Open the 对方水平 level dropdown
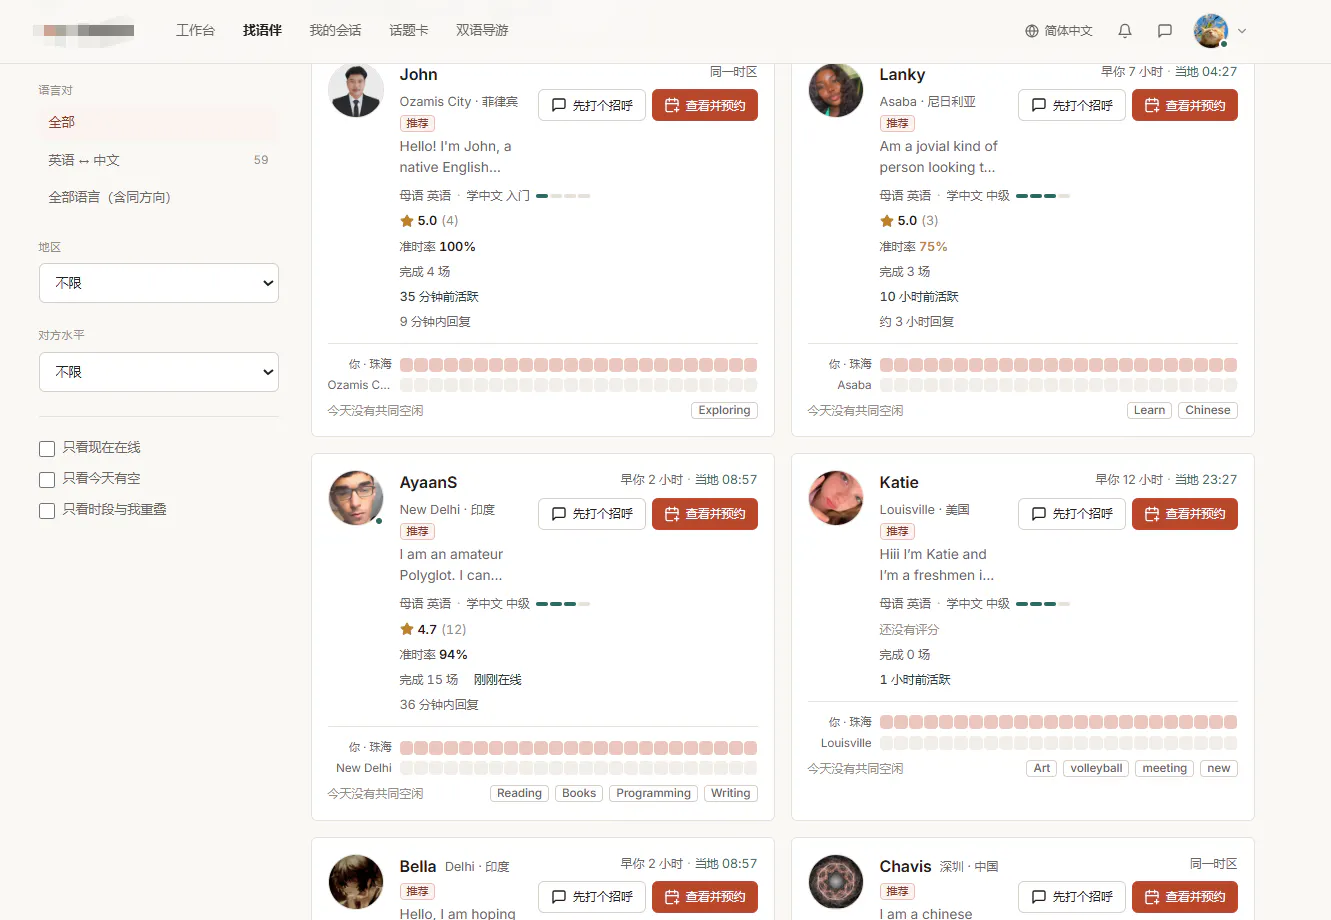 tap(159, 372)
